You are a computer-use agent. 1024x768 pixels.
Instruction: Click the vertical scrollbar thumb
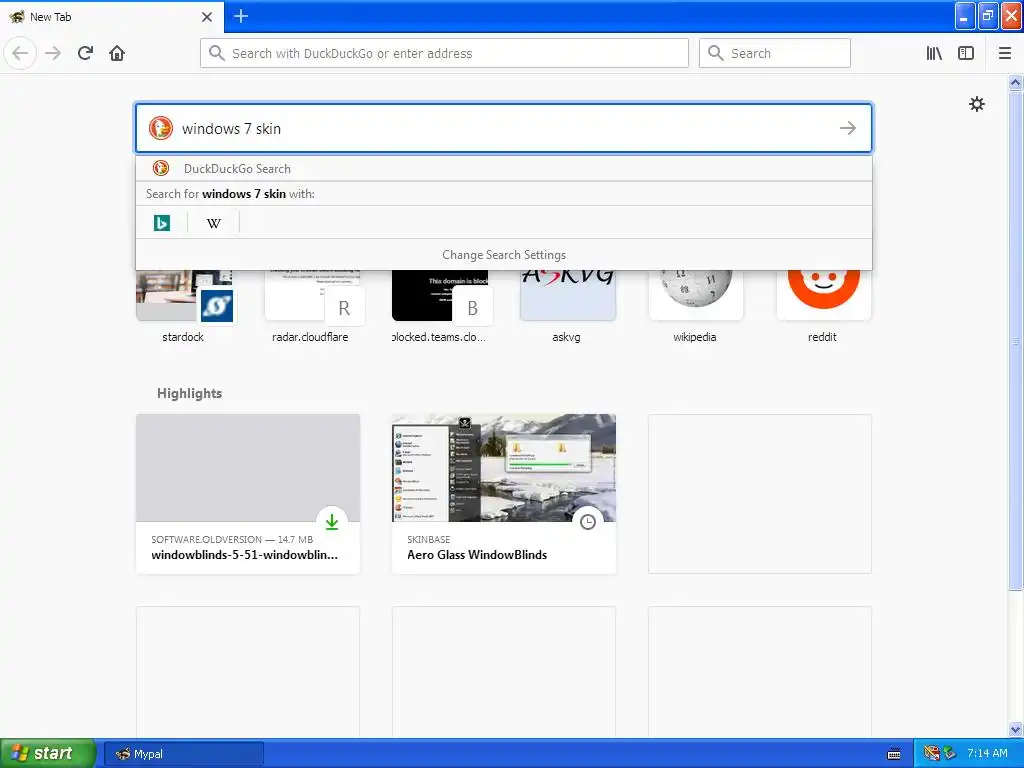coord(1016,340)
